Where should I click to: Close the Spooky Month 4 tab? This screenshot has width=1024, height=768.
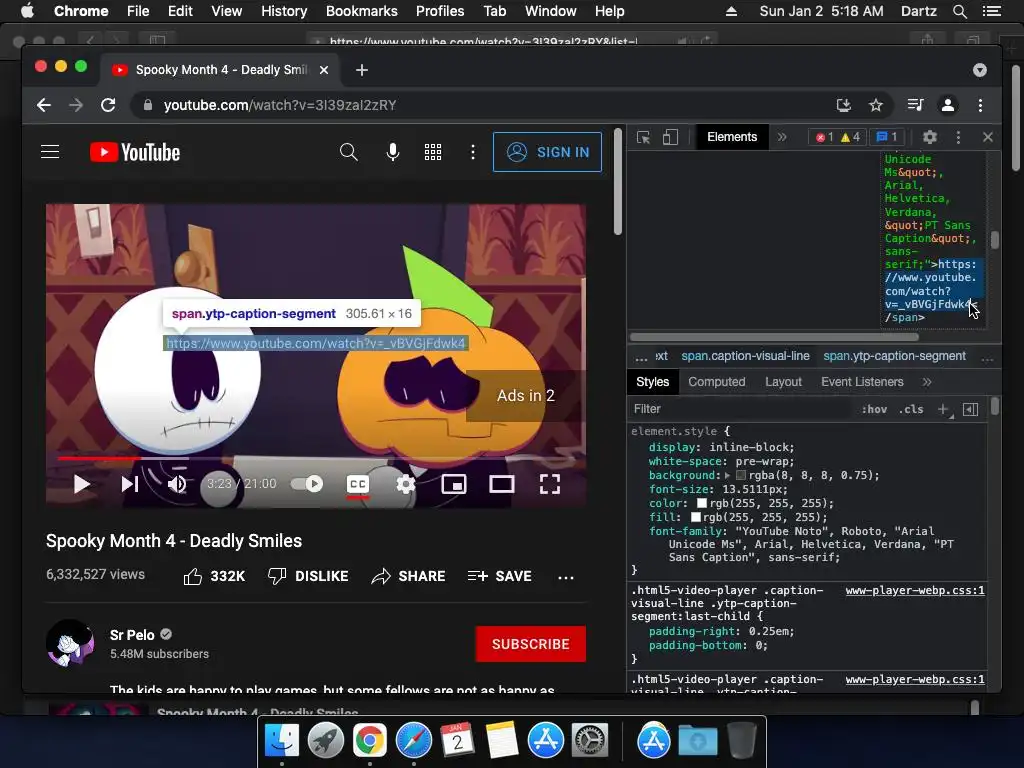tap(324, 70)
